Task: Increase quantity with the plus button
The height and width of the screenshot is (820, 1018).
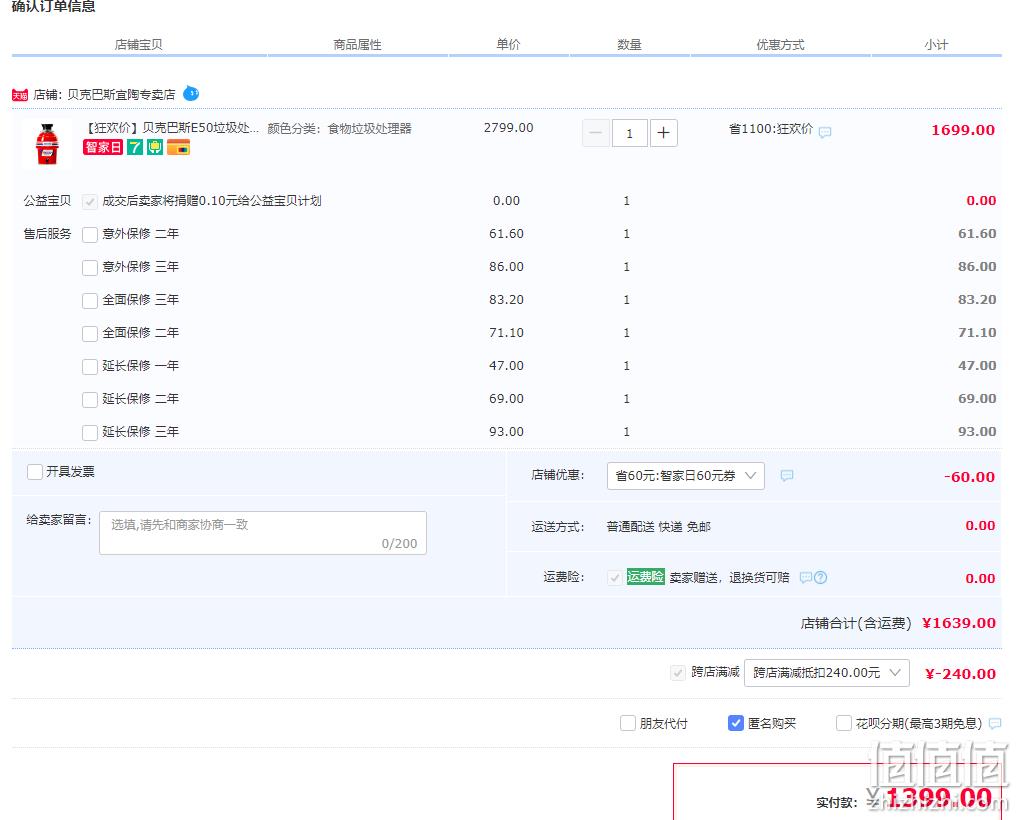Action: coord(664,133)
